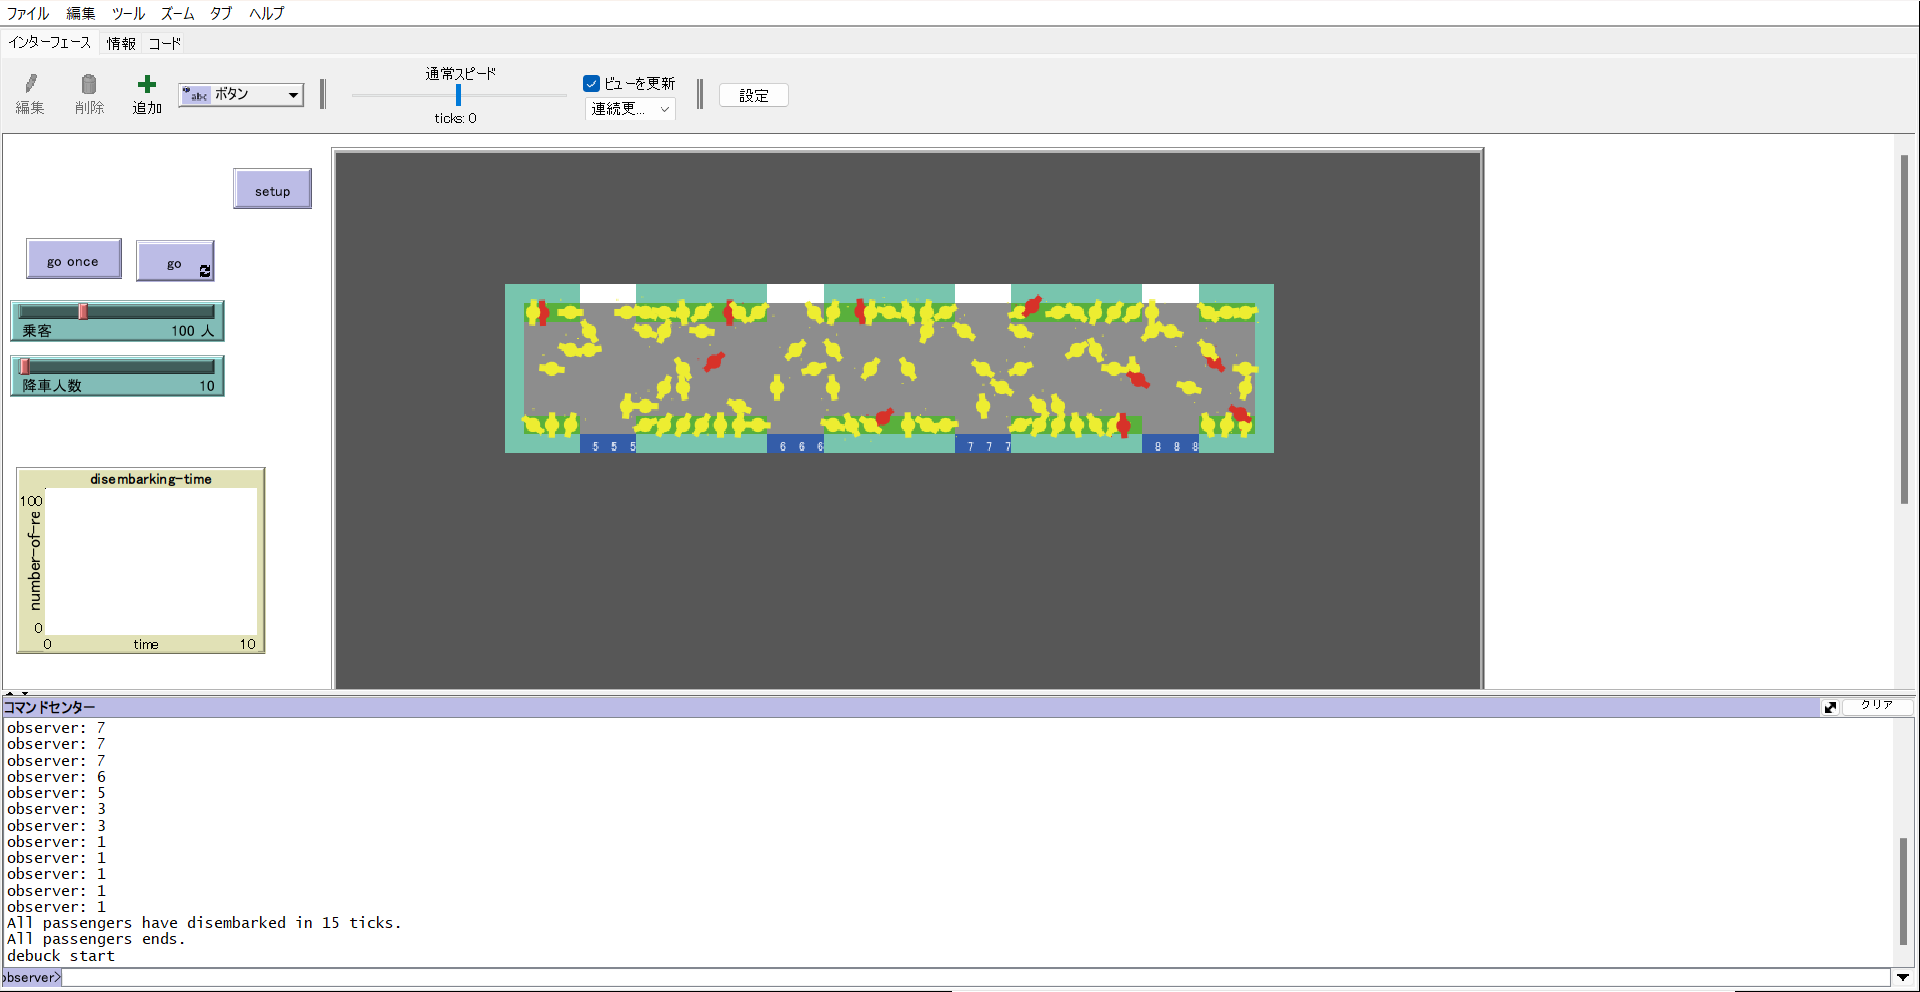The height and width of the screenshot is (992, 1920).
Task: Expand the 連続更新 update mode dropdown
Action: click(x=630, y=109)
